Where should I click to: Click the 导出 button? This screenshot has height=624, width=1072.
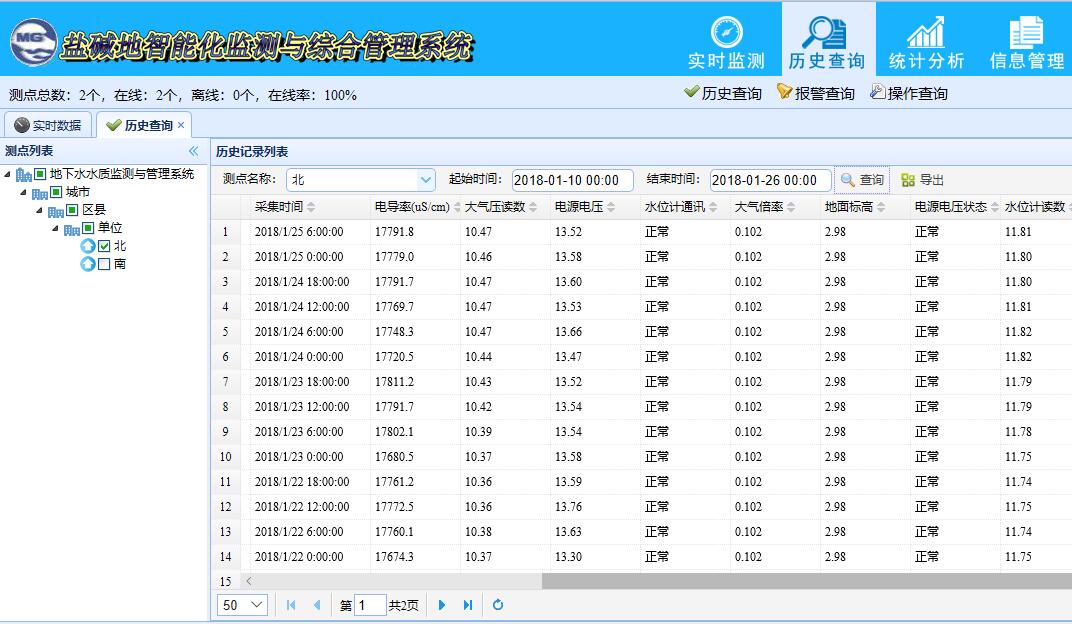click(922, 180)
